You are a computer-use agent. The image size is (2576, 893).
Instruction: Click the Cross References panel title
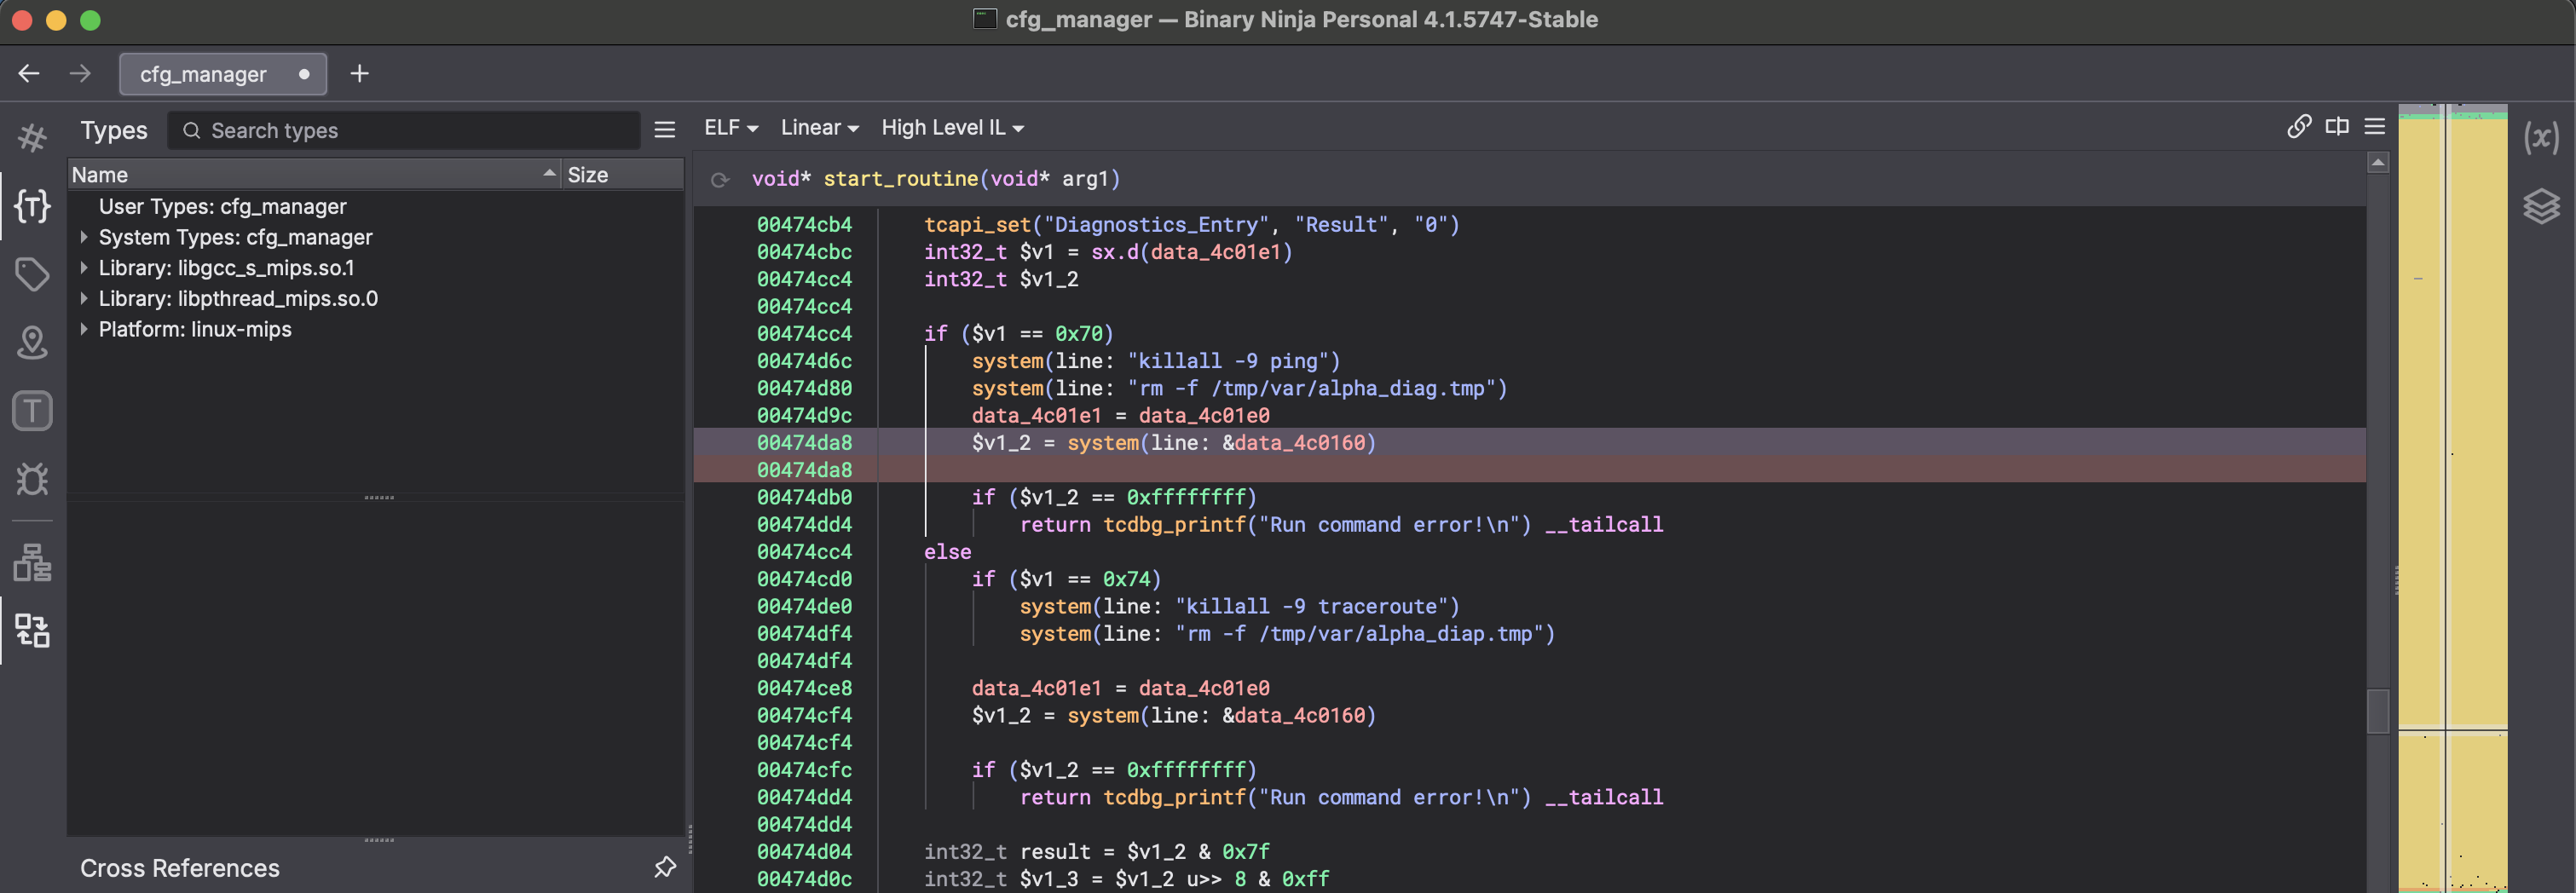coord(180,868)
